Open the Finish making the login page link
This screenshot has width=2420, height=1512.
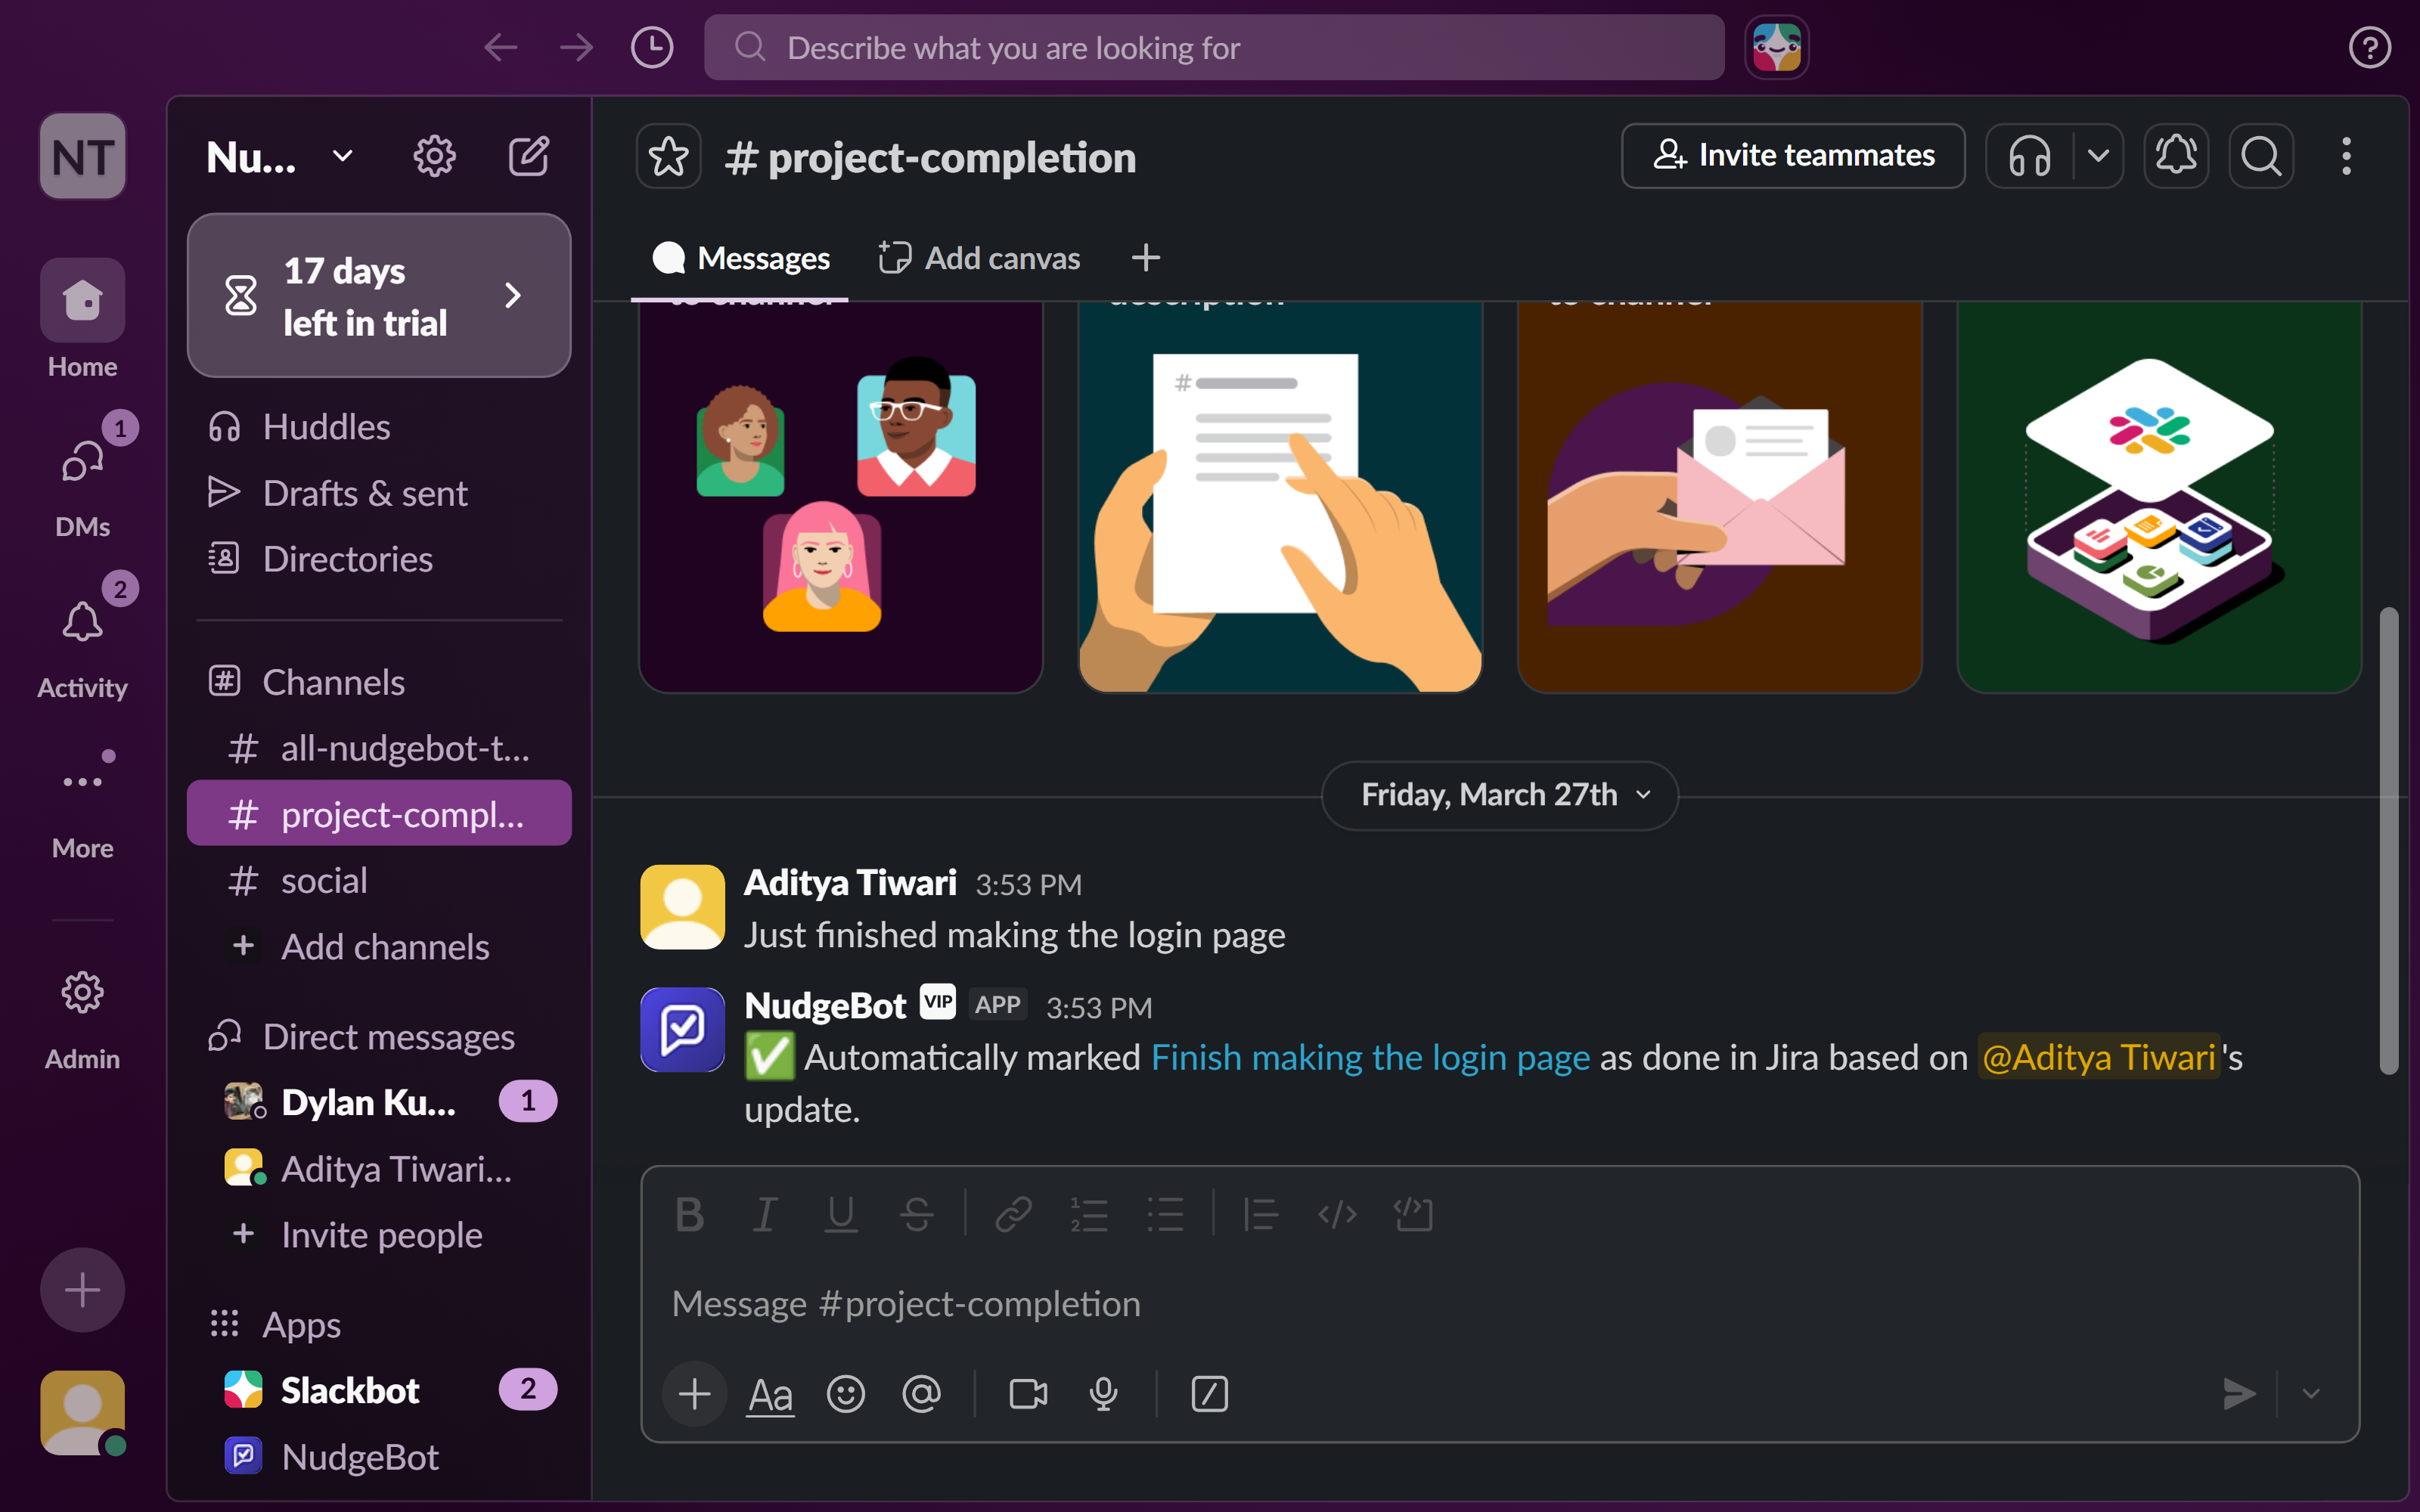coord(1370,1057)
